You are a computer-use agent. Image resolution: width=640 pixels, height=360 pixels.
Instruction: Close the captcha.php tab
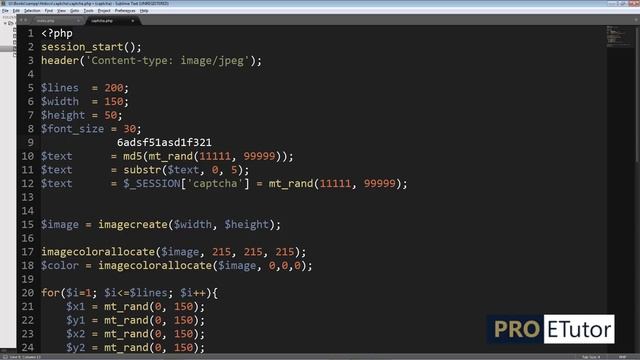tap(133, 20)
